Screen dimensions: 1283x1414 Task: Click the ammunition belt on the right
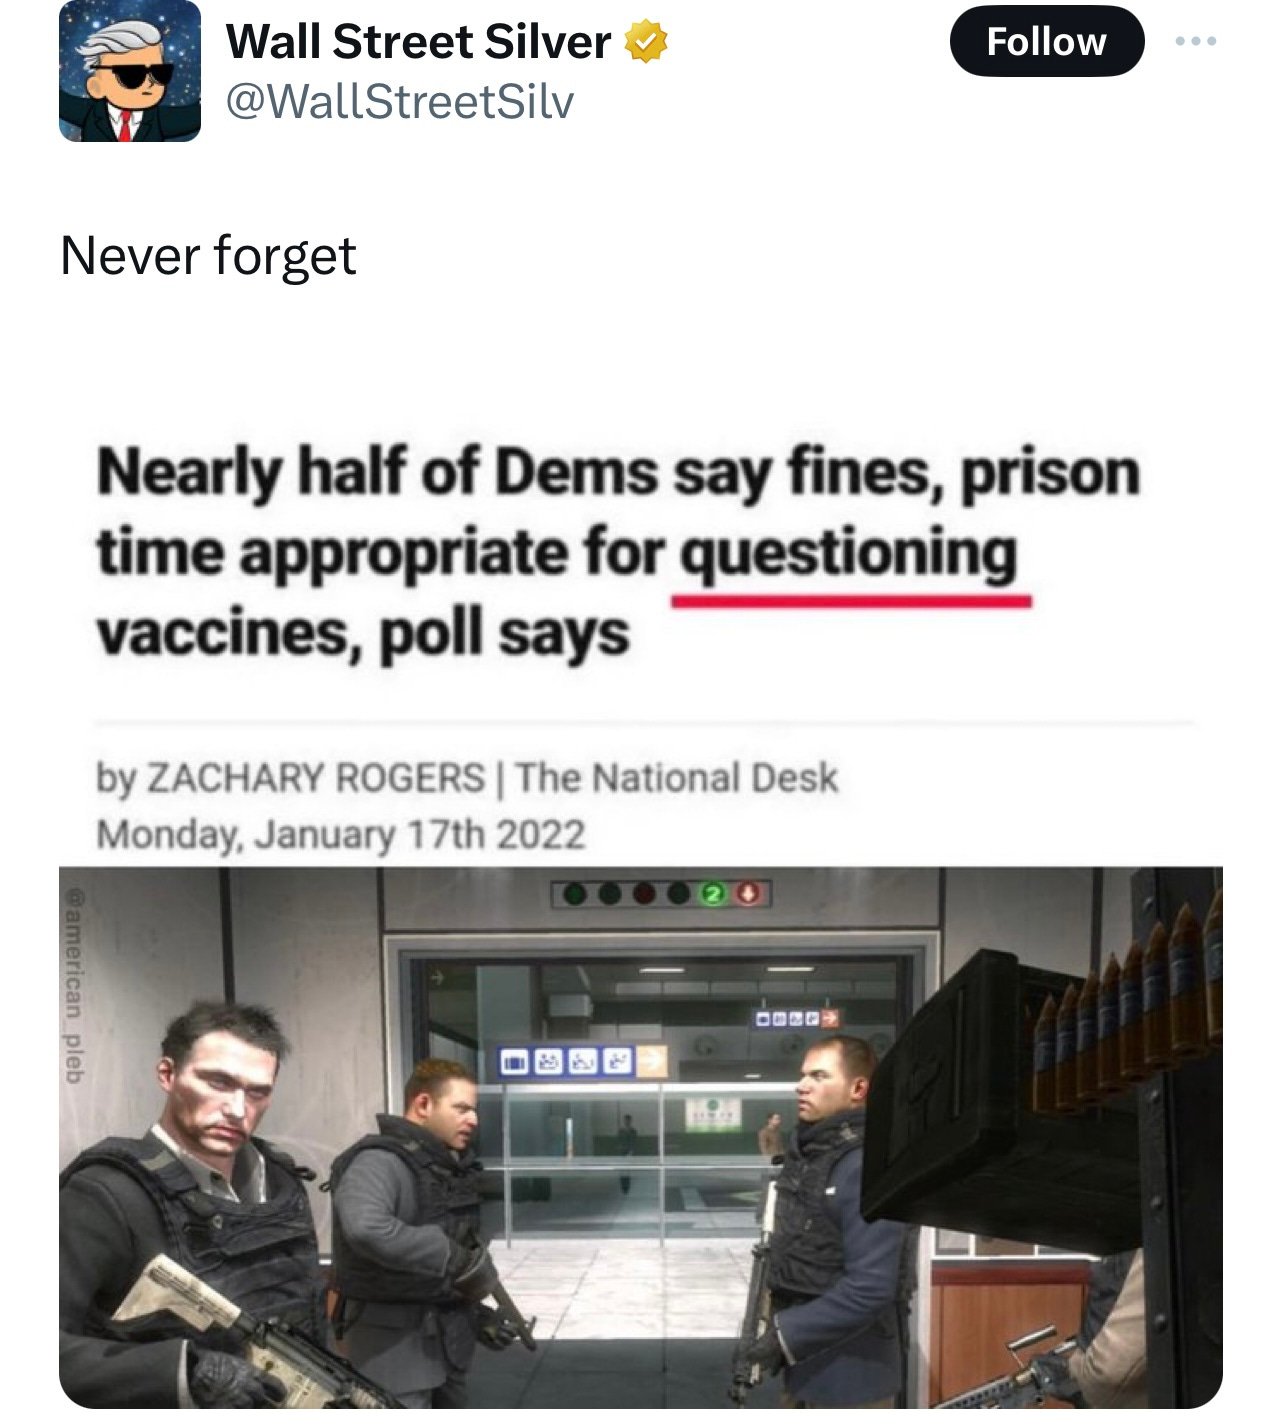1126,1010
